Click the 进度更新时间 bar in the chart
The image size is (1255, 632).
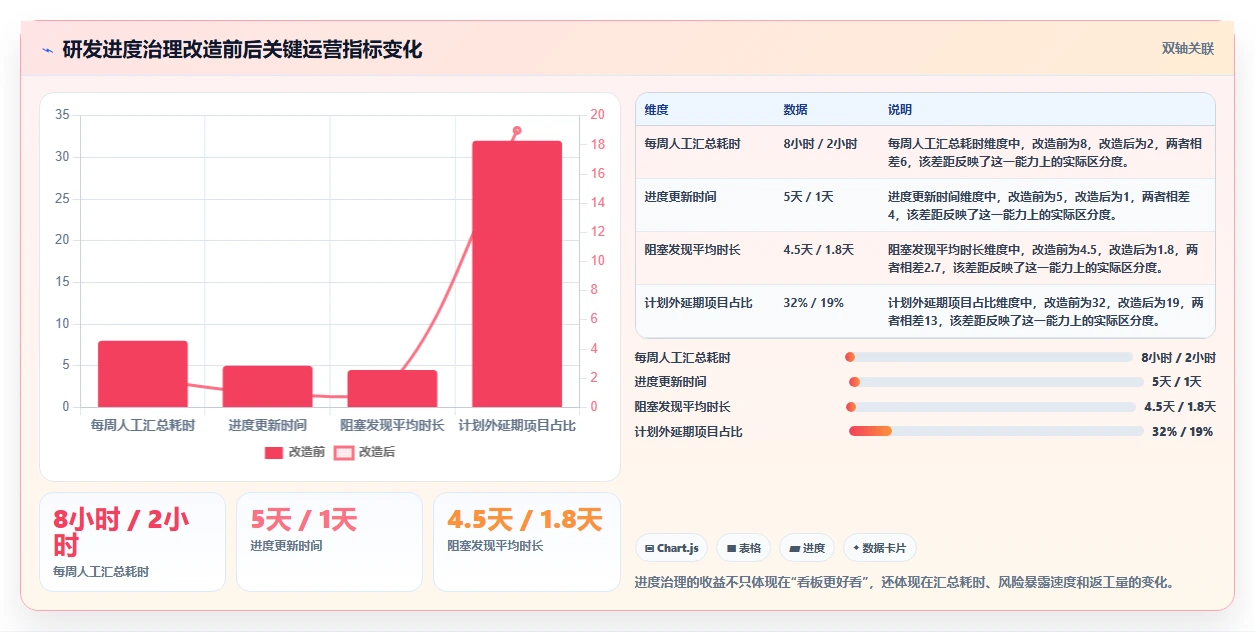268,386
